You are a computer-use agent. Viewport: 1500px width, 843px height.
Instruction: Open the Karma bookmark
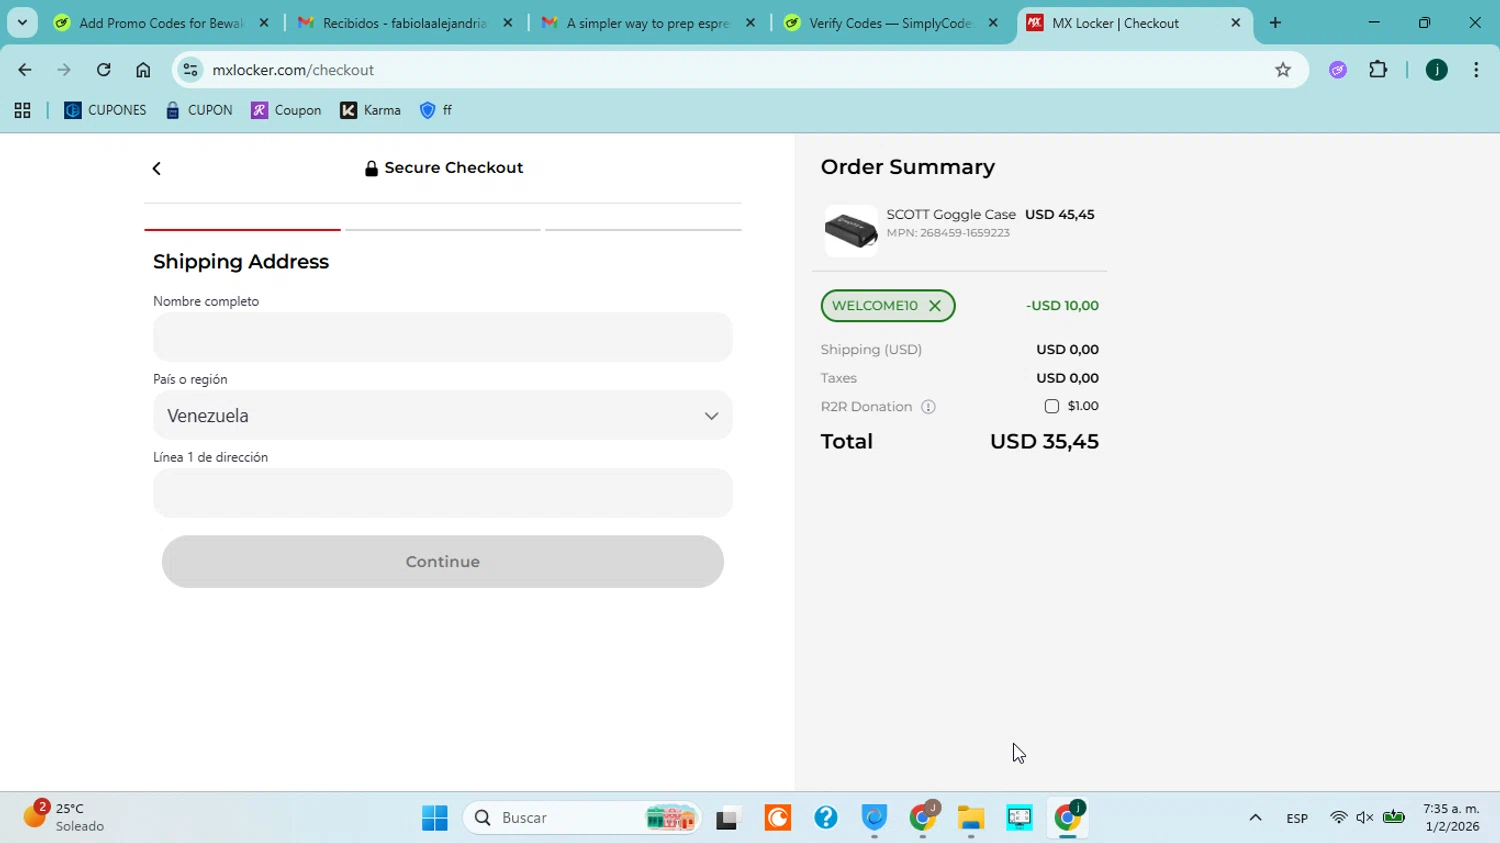coord(371,111)
